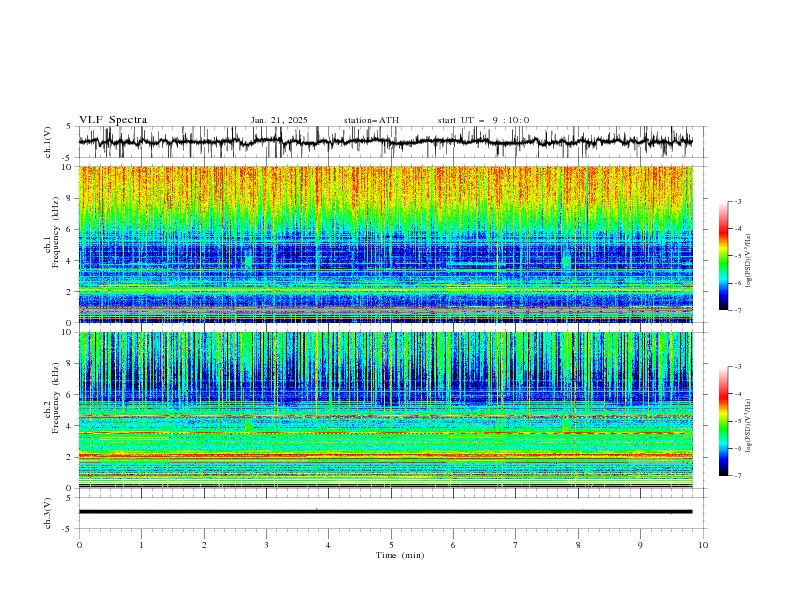Click the time axis tick label "0"
This screenshot has height=612, width=792.
79,545
